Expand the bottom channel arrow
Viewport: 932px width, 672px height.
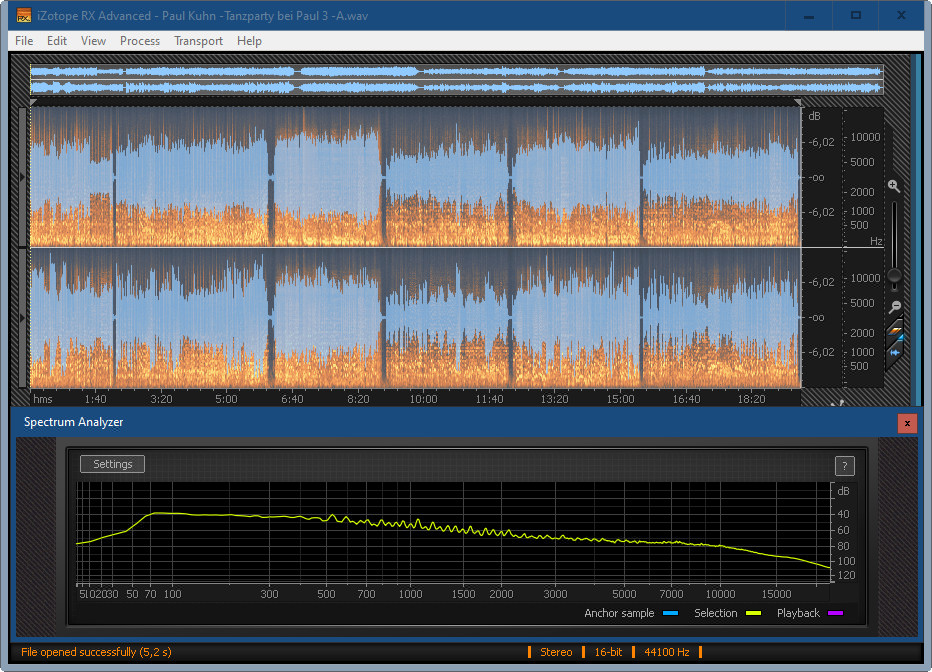[x=24, y=317]
